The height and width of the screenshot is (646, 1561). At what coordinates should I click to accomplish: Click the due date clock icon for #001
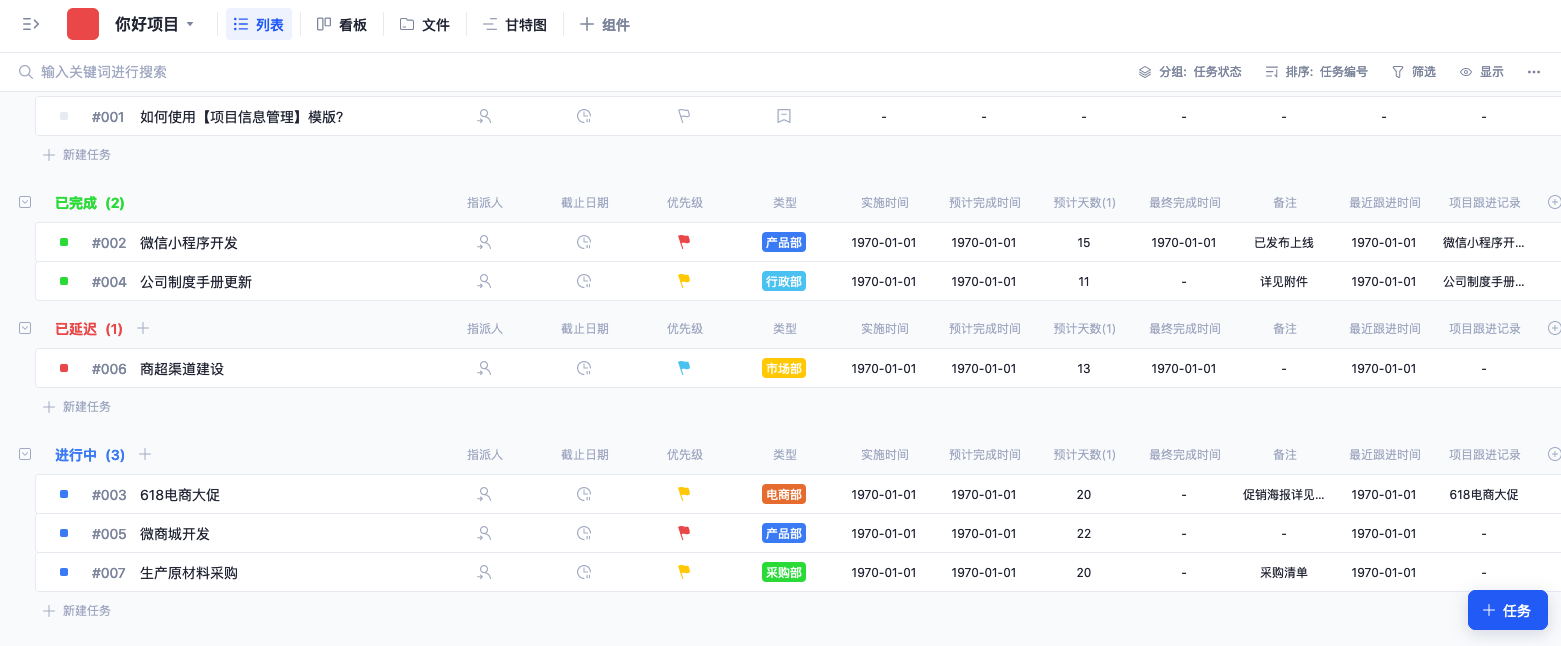[584, 116]
